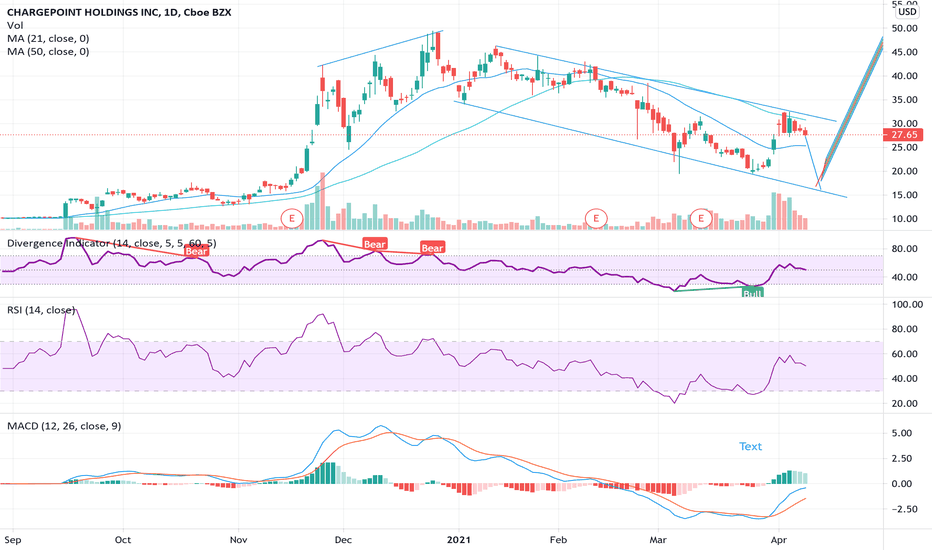Click the earnings E marker in February

pyautogui.click(x=596, y=218)
